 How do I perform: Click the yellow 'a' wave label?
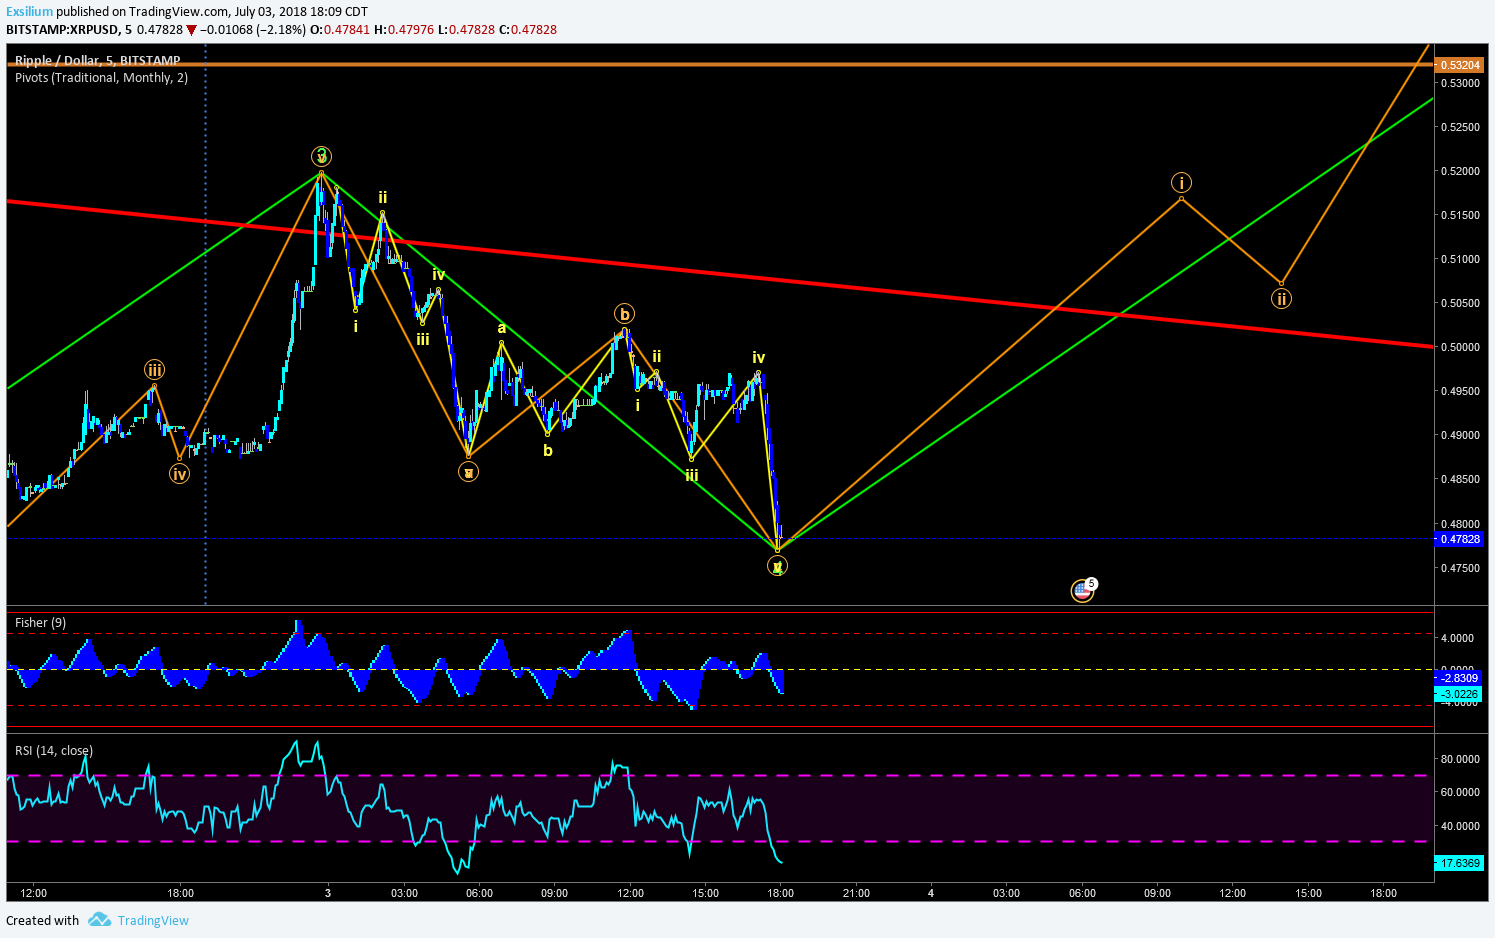tap(502, 327)
